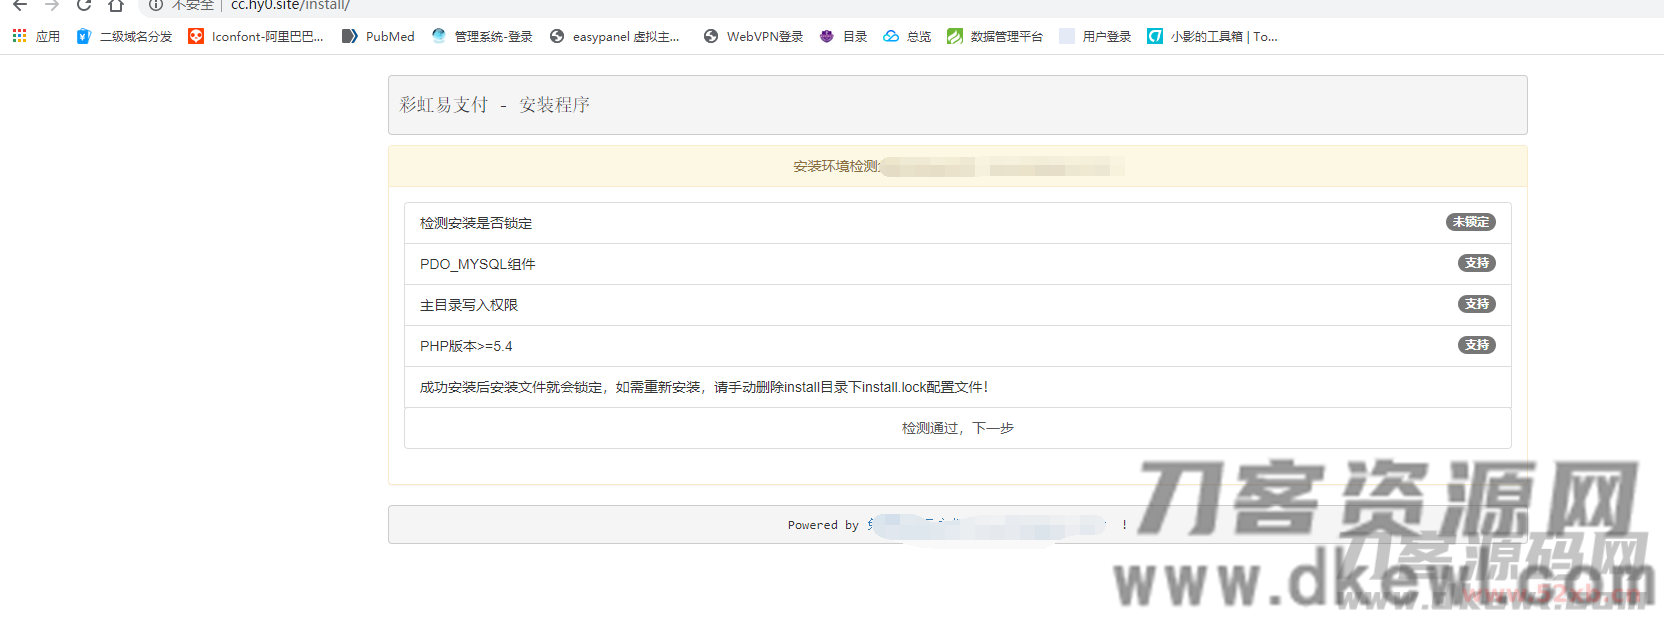Click the 主目录写入权限 row text
Image resolution: width=1664 pixels, height=617 pixels.
click(469, 305)
